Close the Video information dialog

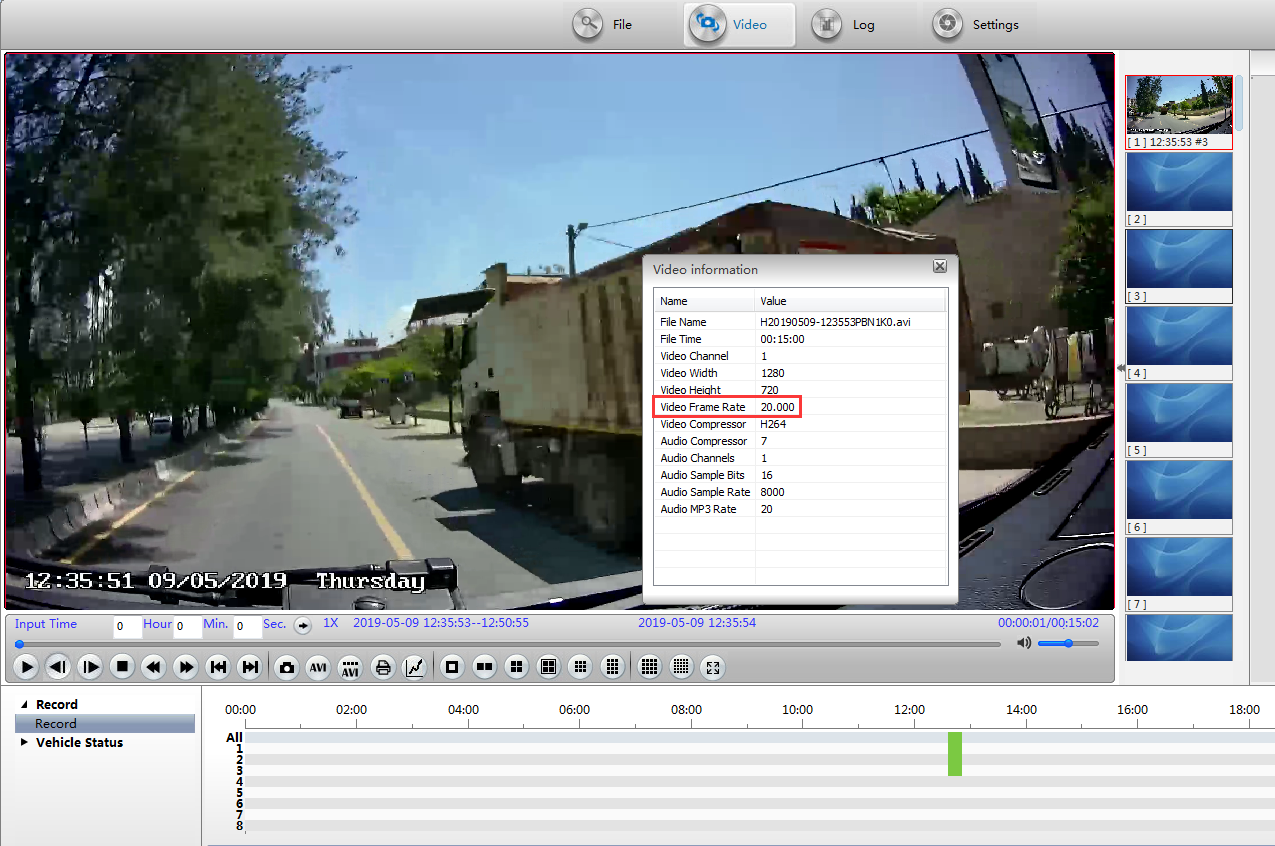point(940,267)
